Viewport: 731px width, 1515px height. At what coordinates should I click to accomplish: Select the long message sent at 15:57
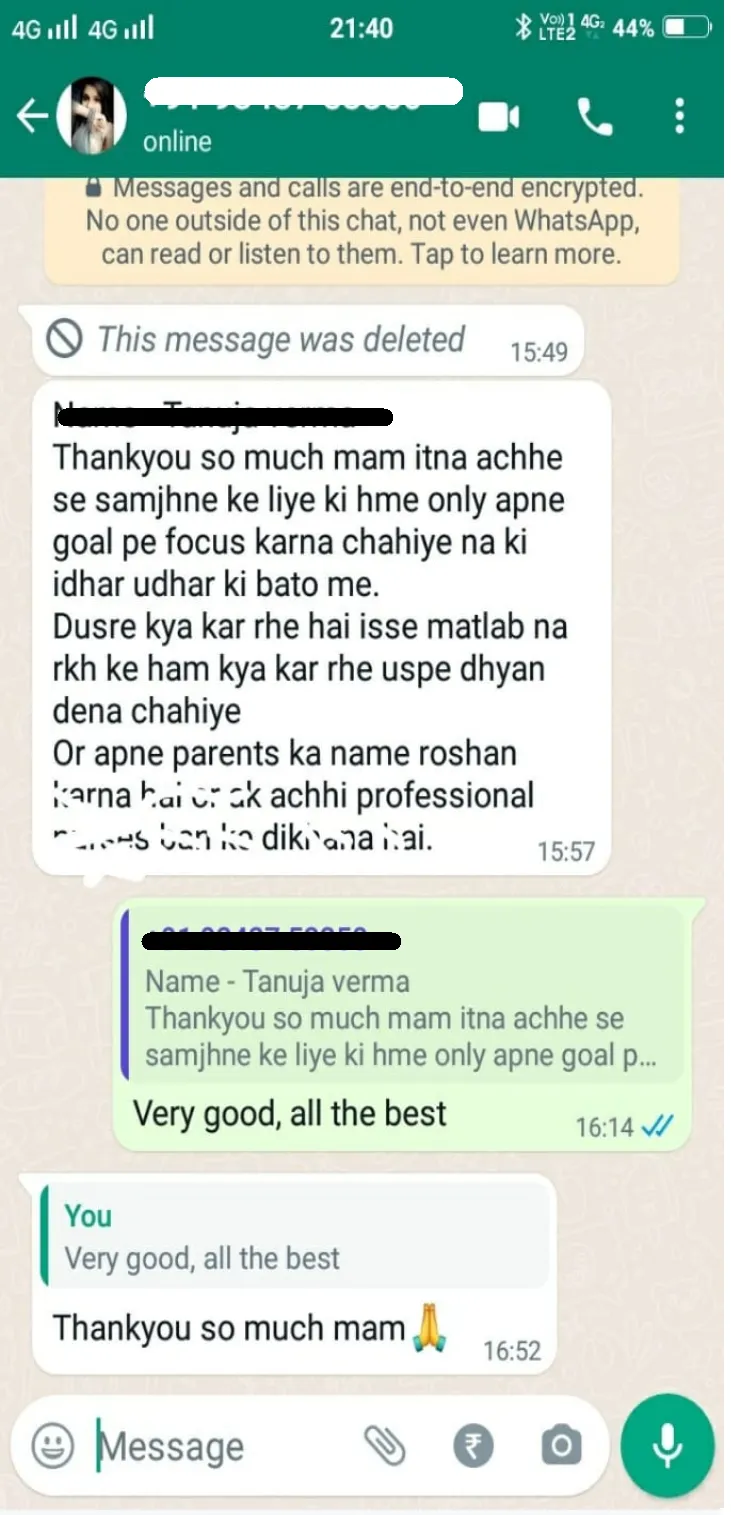321,628
